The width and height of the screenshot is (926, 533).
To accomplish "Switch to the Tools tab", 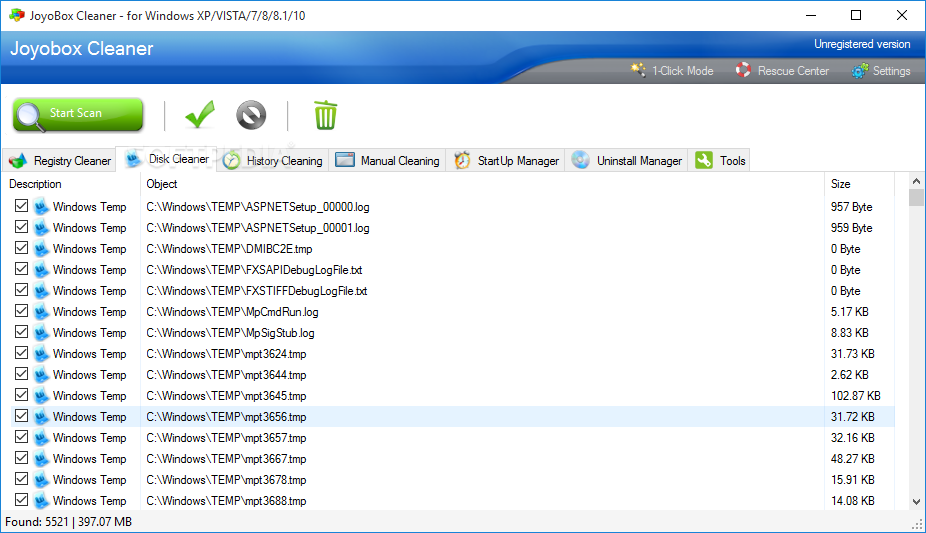I will coord(719,161).
